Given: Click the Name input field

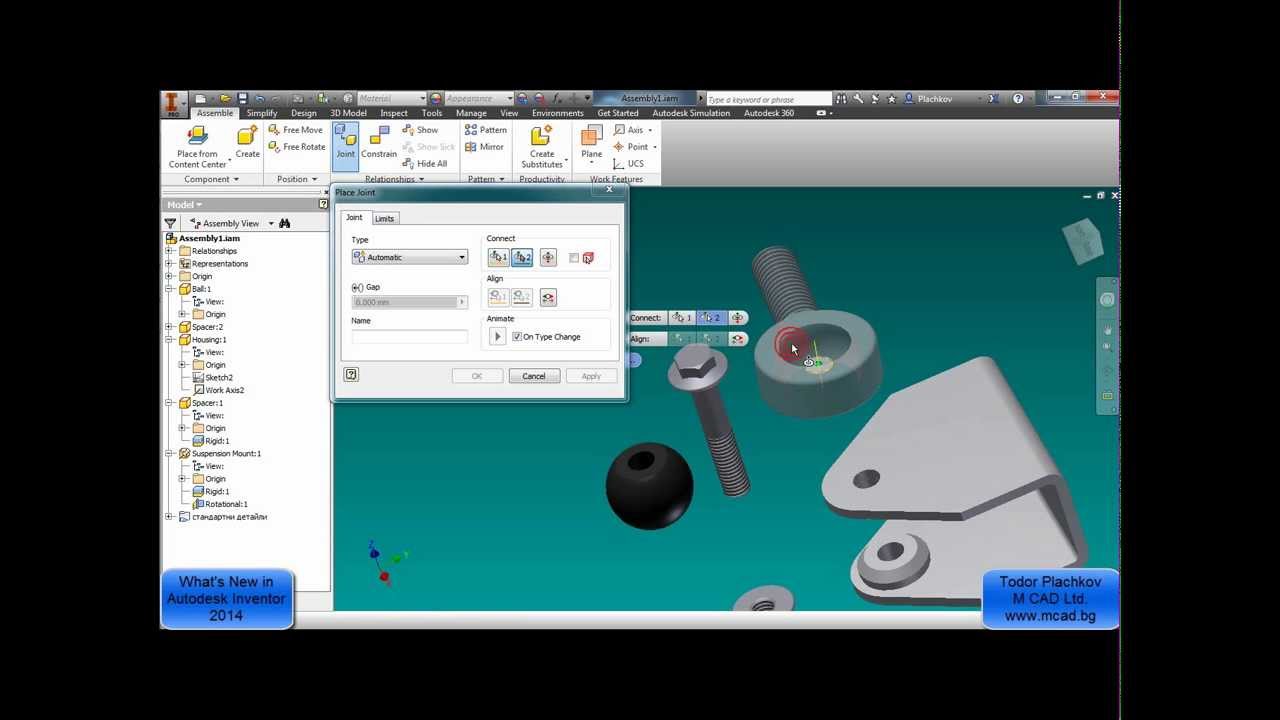Looking at the screenshot, I should [x=410, y=337].
